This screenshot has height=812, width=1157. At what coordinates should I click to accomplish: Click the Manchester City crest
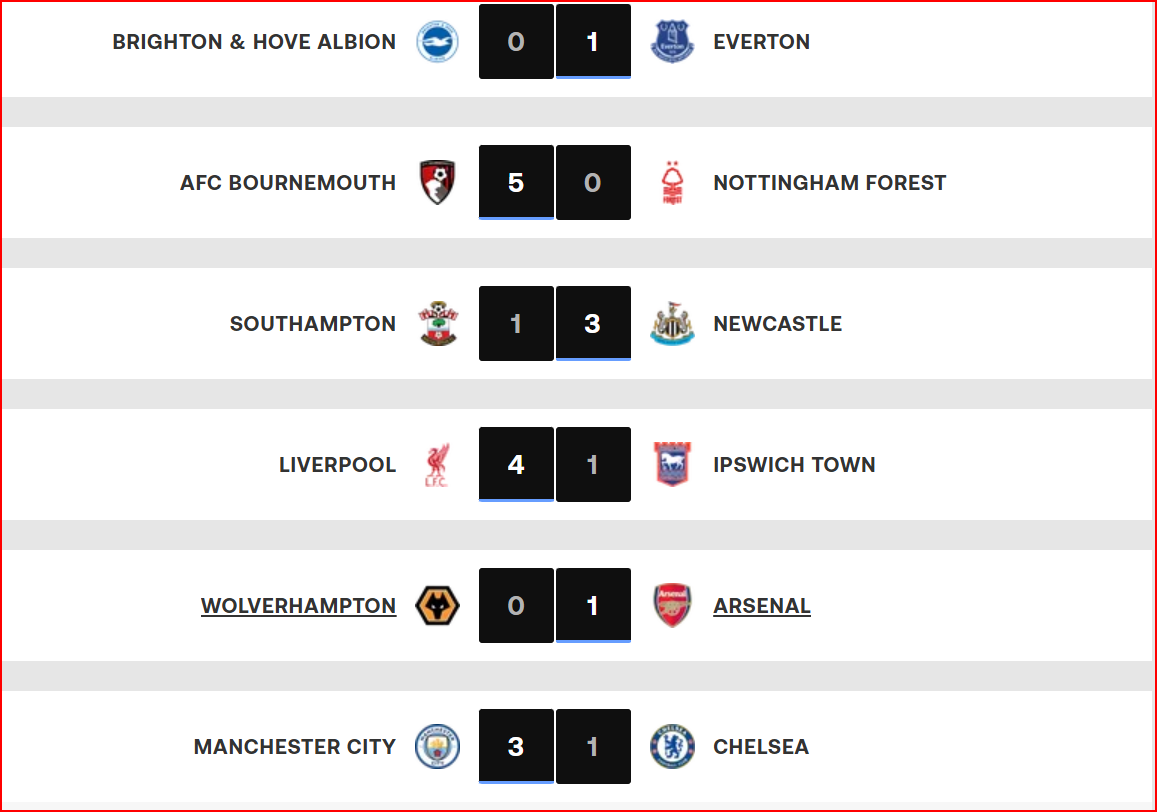click(x=437, y=747)
